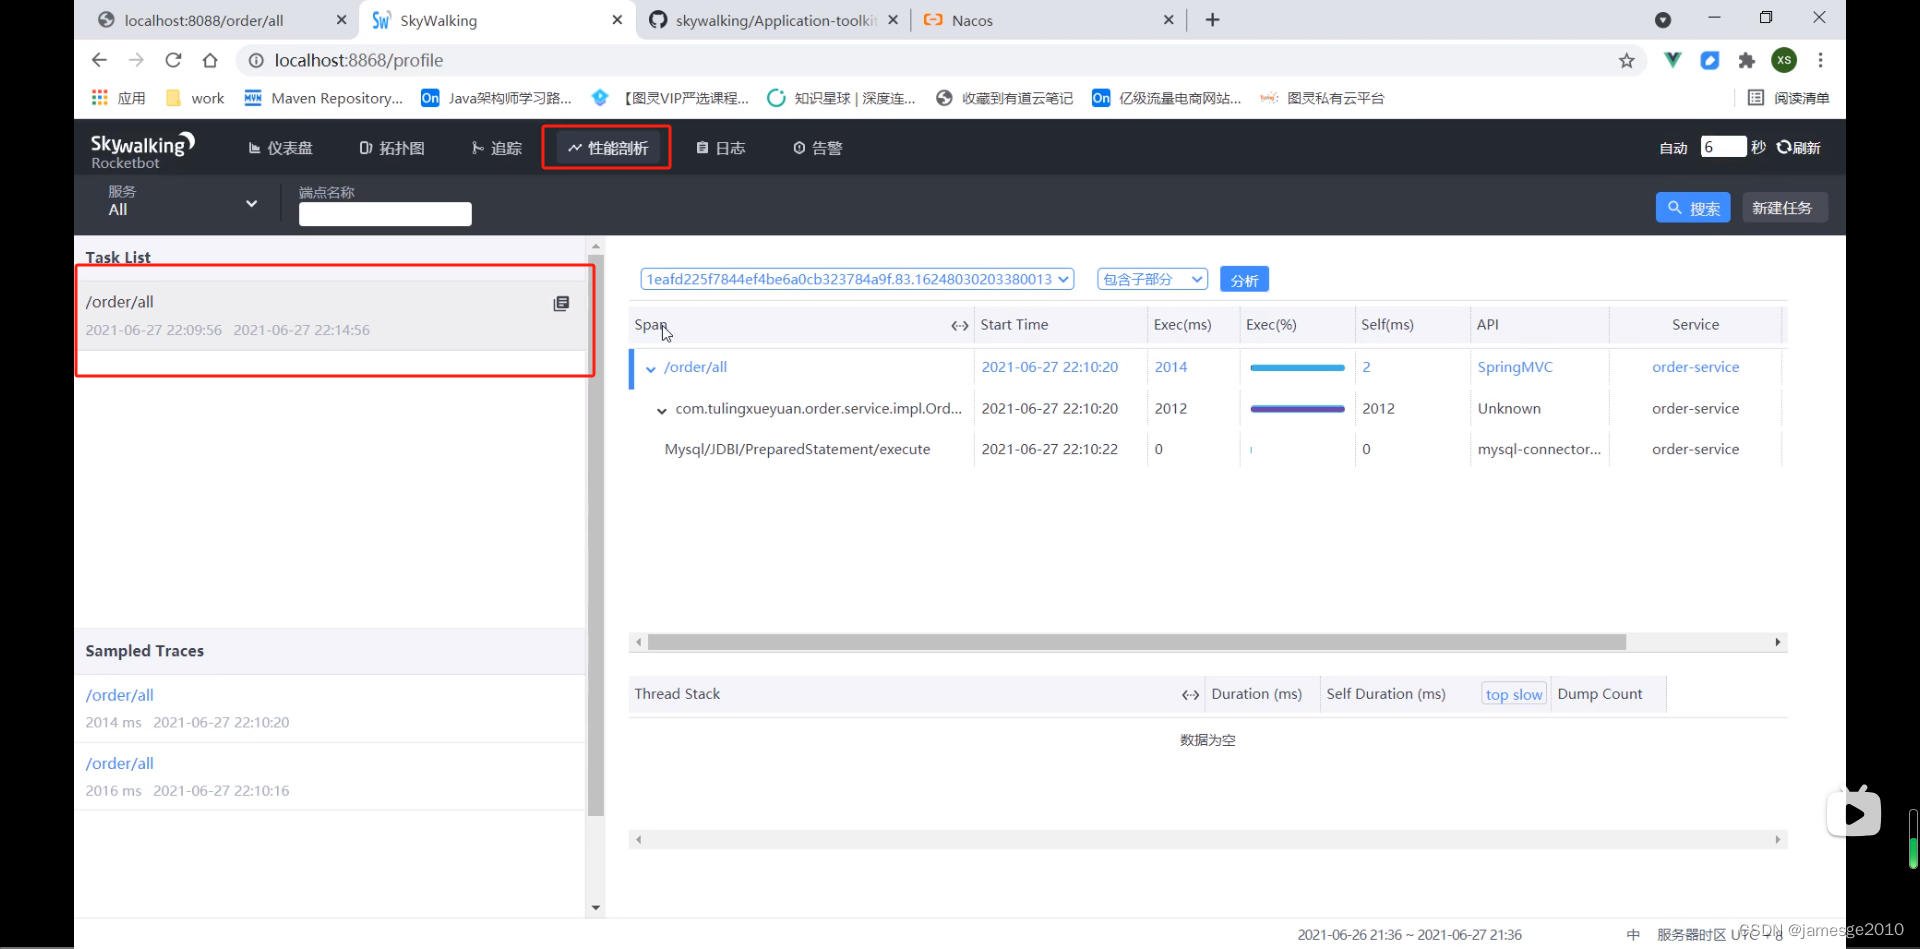The image size is (1920, 949).
Task: Open the 阅读清单 reading list
Action: pyautogui.click(x=1789, y=98)
